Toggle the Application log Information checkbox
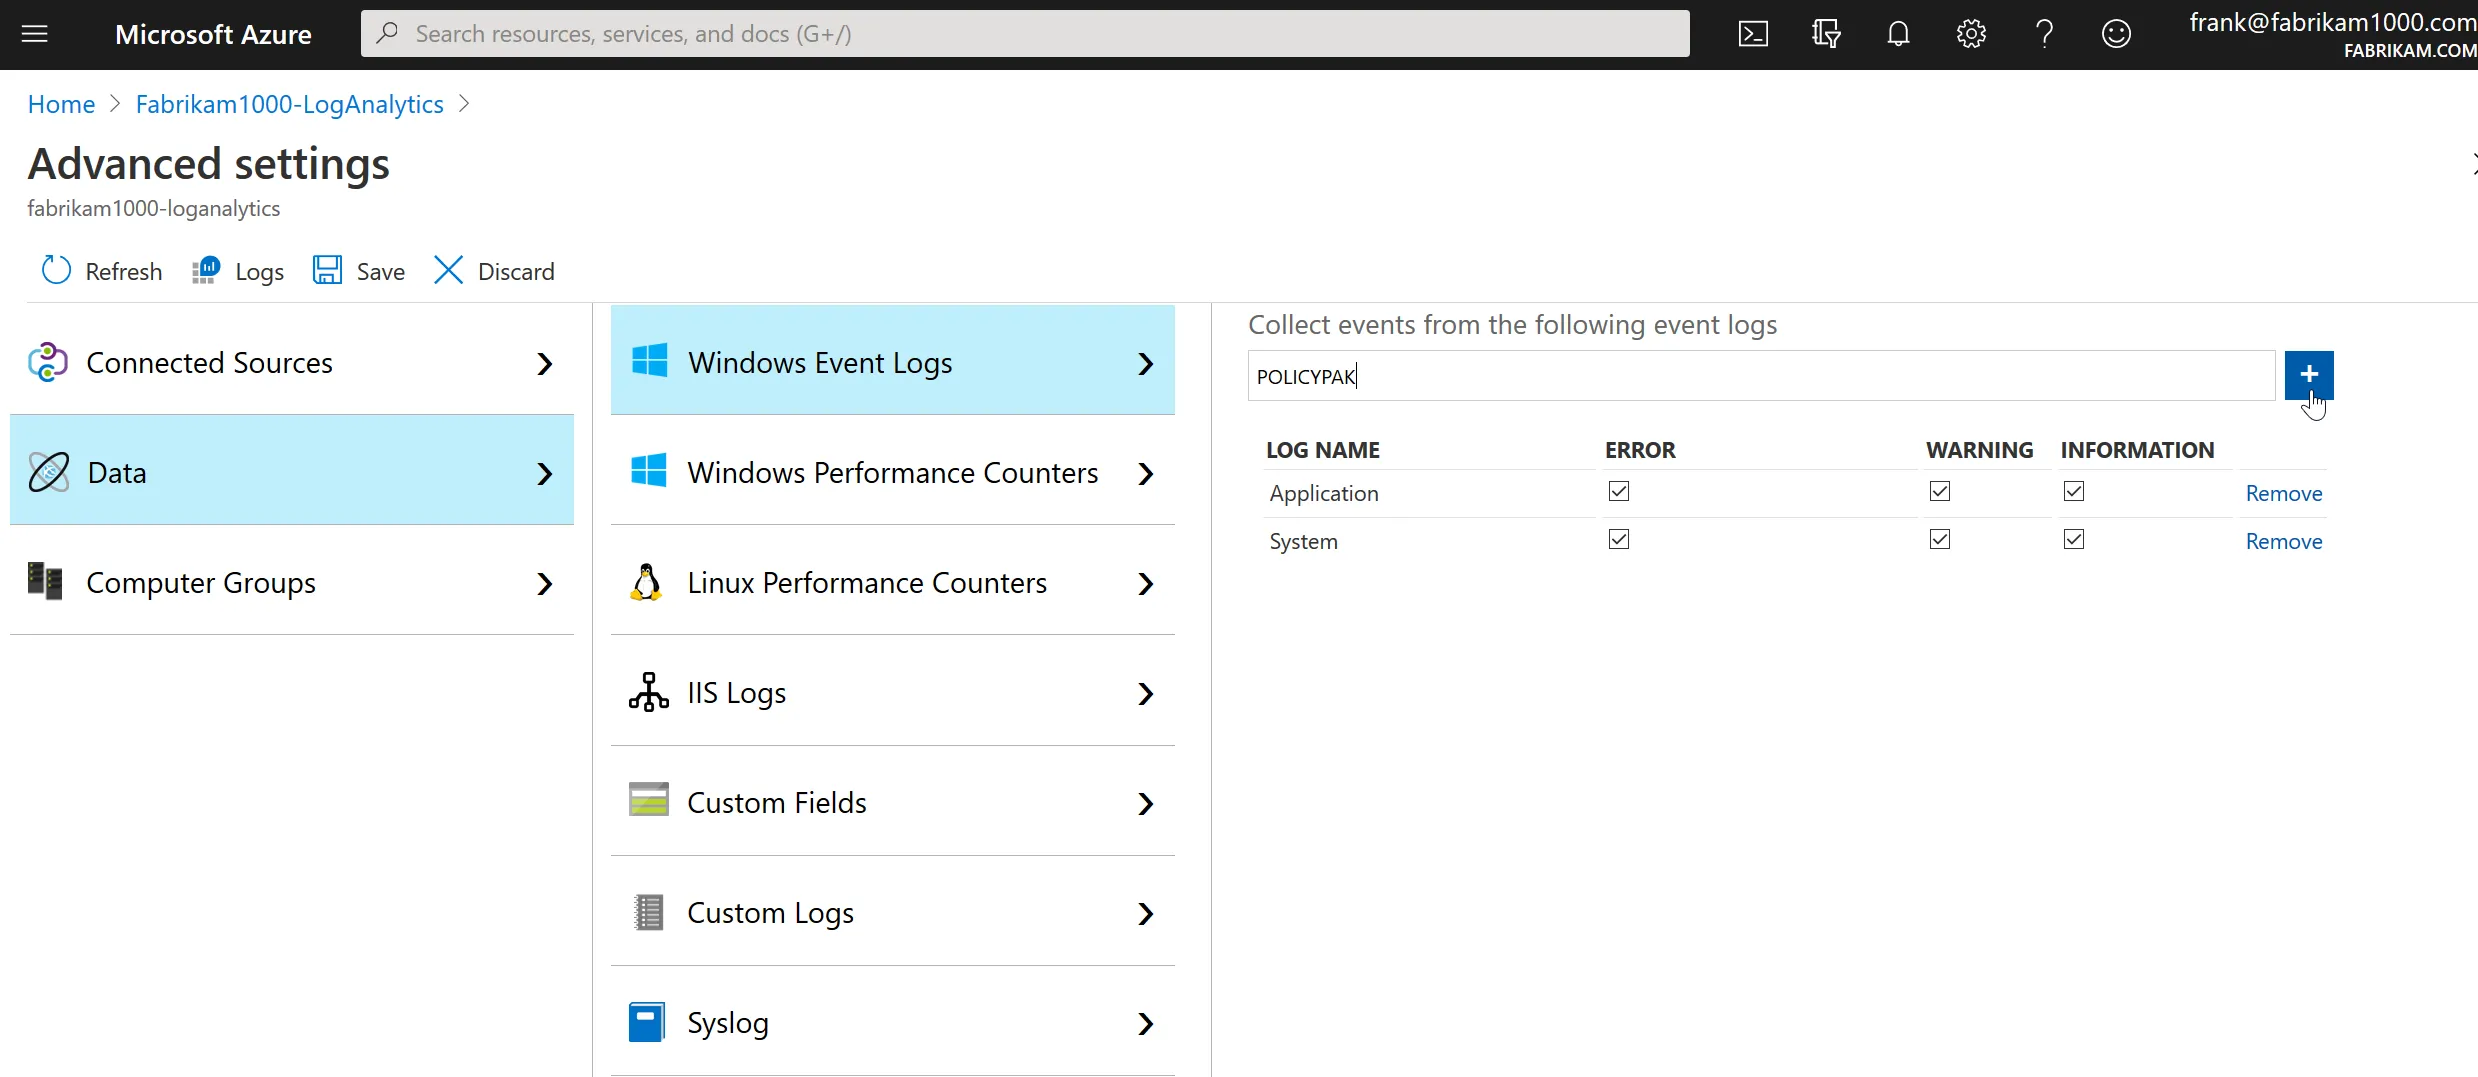2478x1077 pixels. point(2074,491)
